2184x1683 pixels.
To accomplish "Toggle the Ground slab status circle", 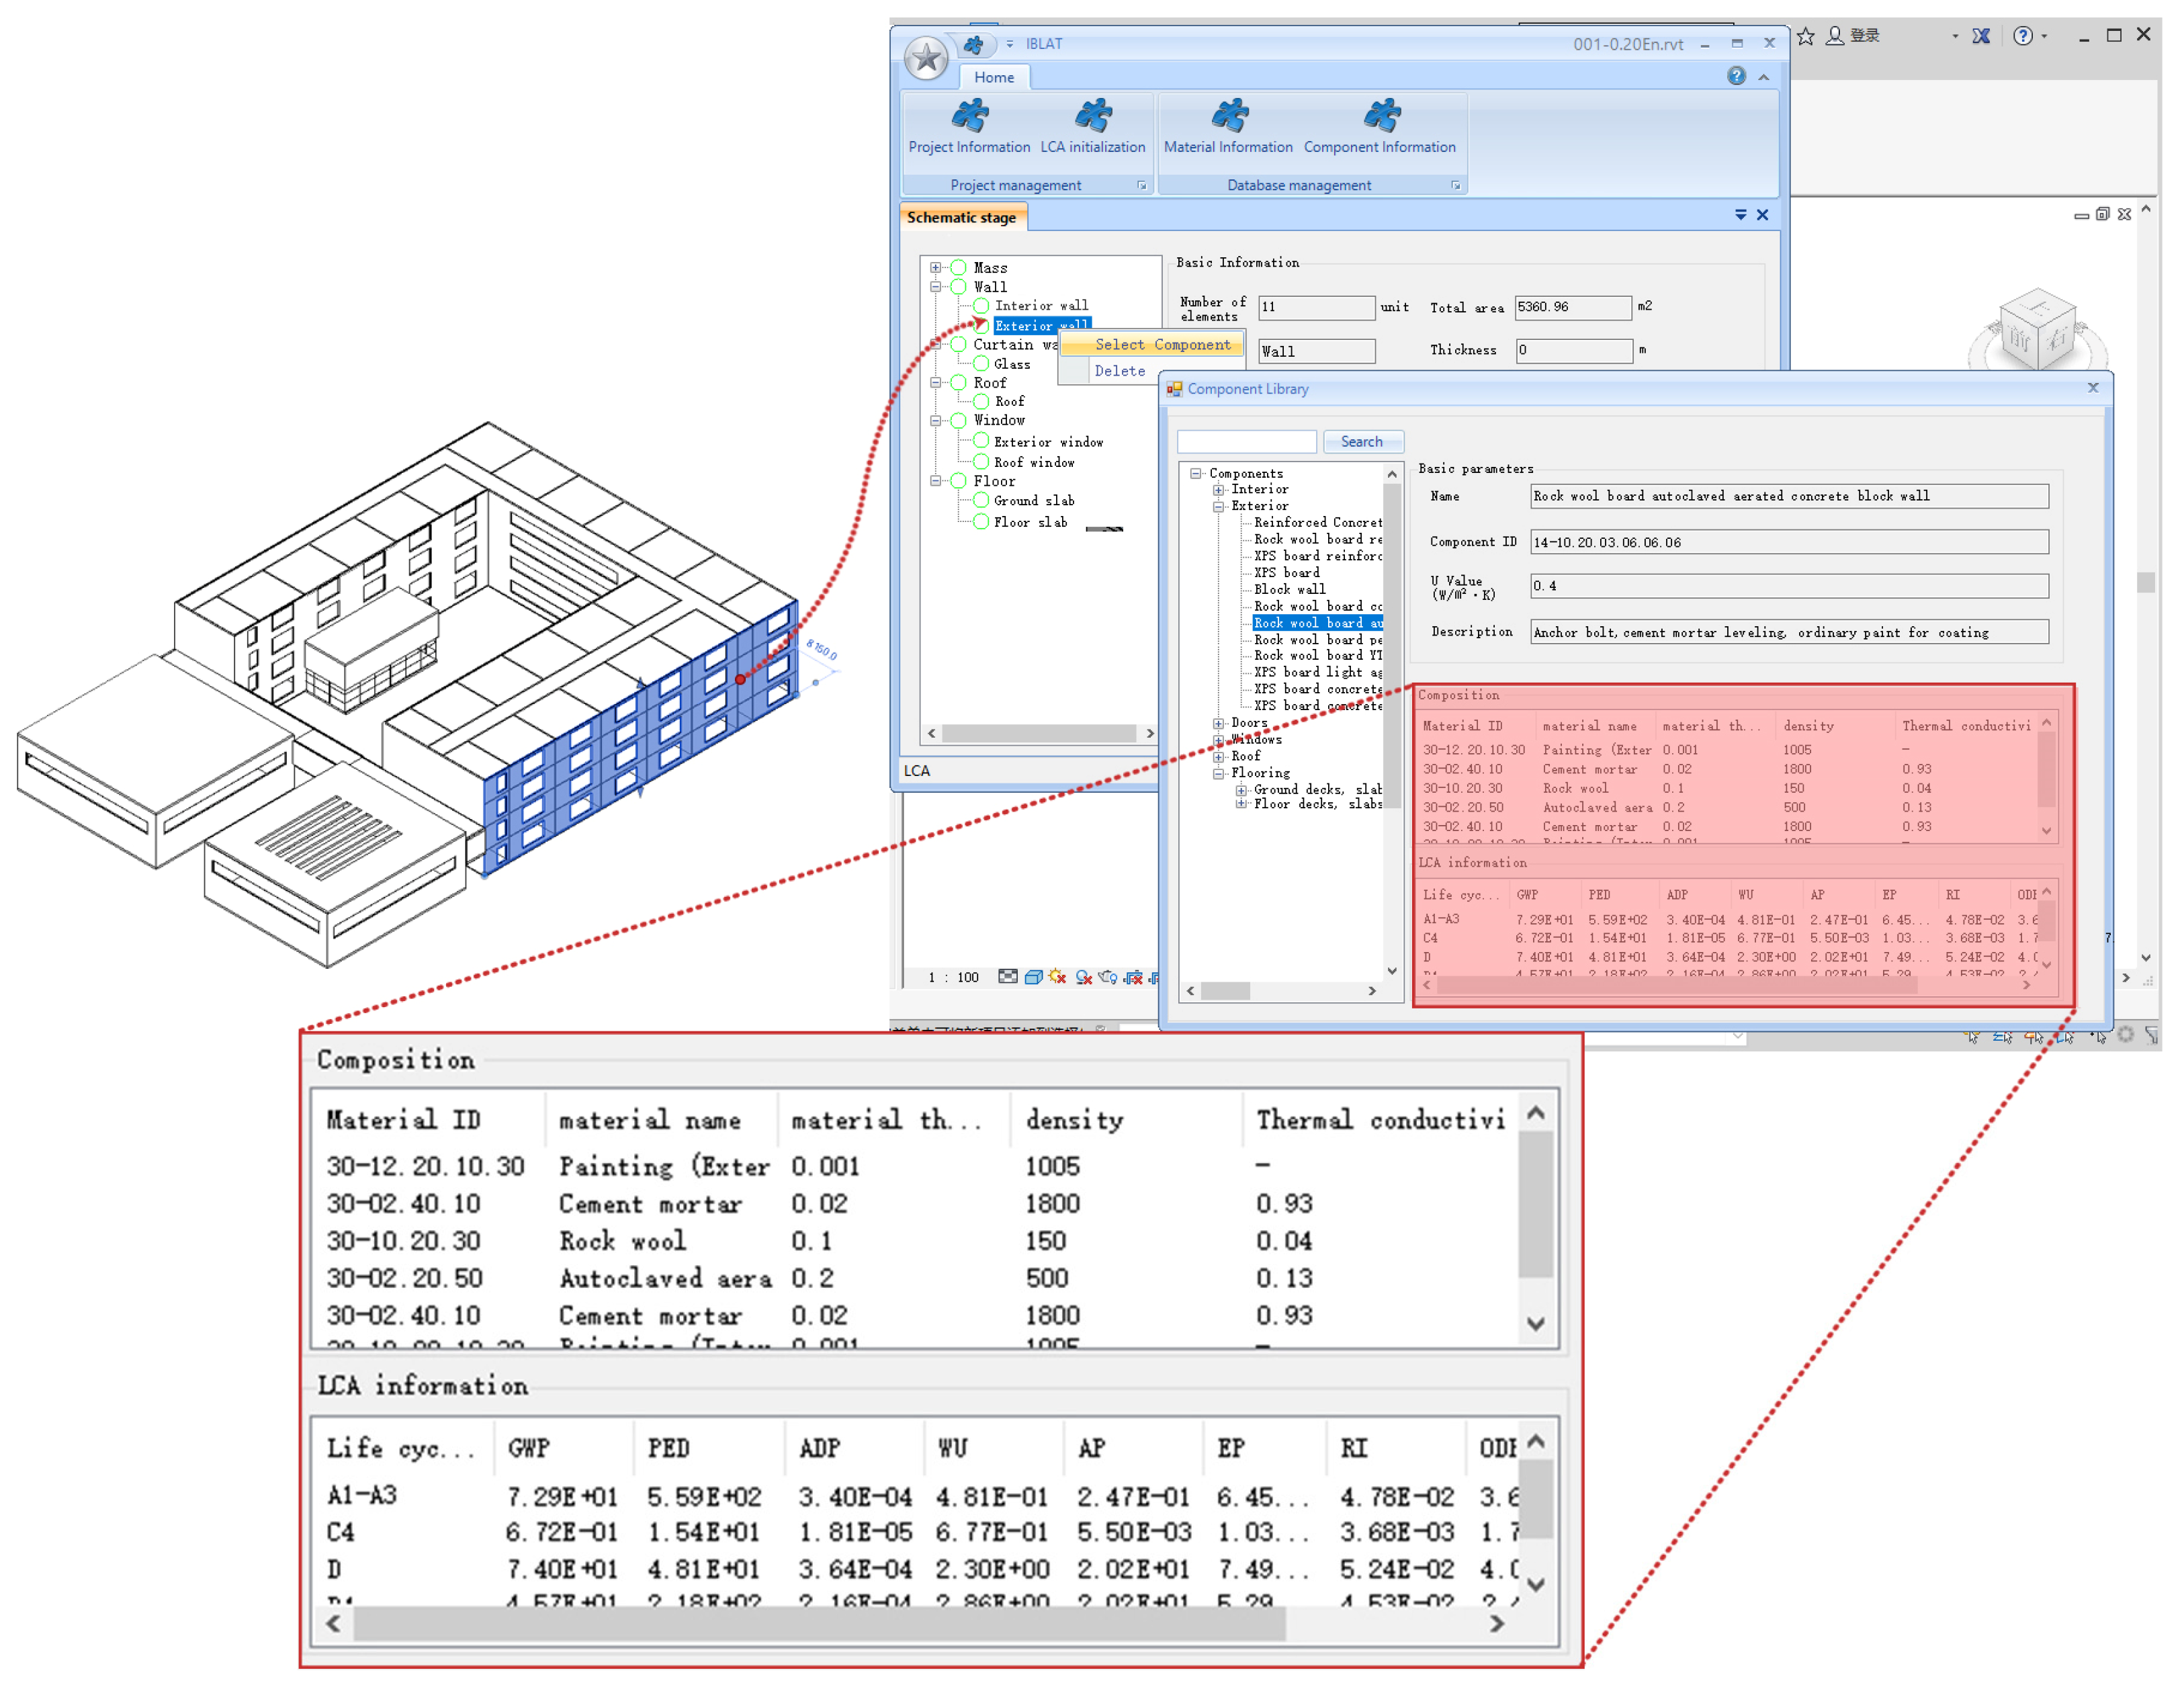I will point(981,500).
